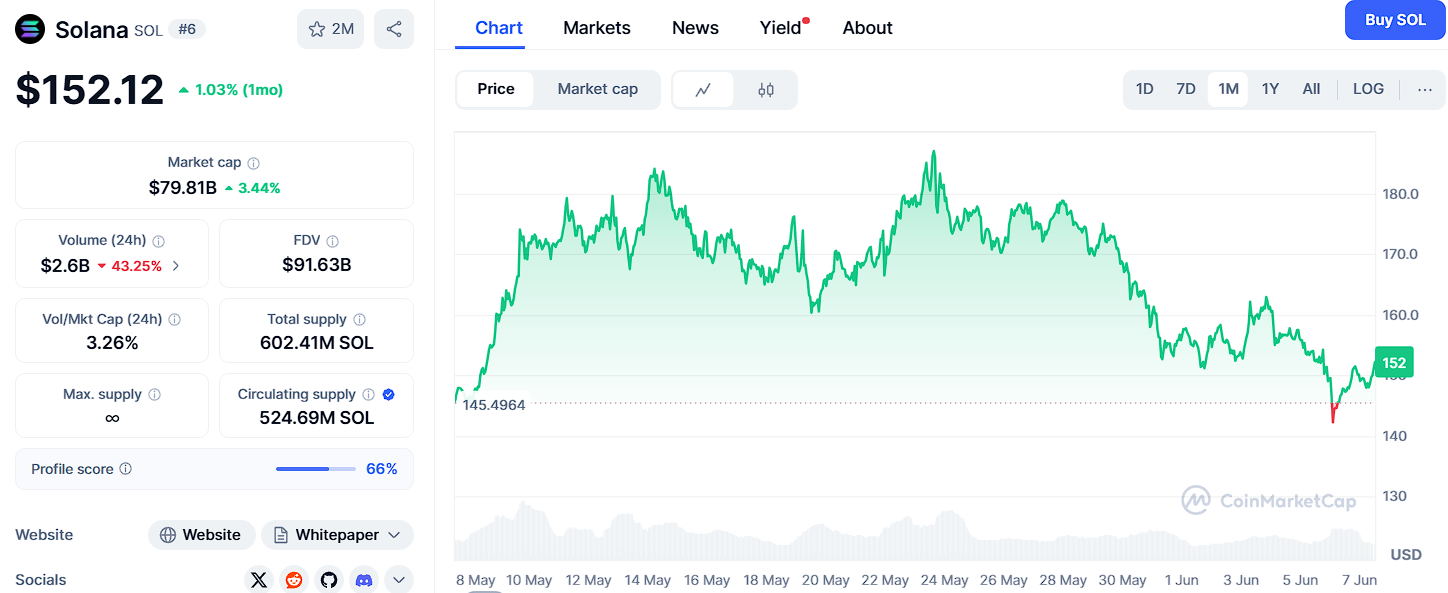Open Solana's GitHub social link

[x=329, y=580]
